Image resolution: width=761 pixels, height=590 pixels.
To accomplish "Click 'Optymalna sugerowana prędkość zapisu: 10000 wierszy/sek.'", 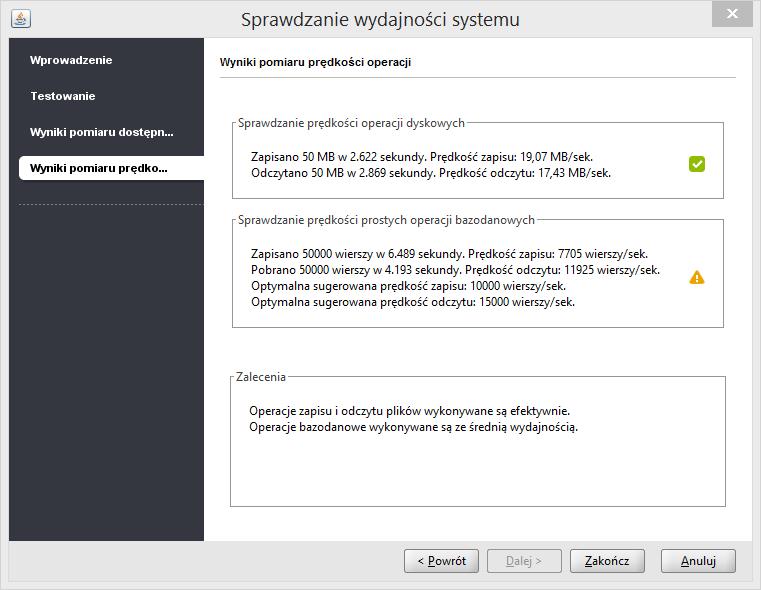I will click(409, 286).
